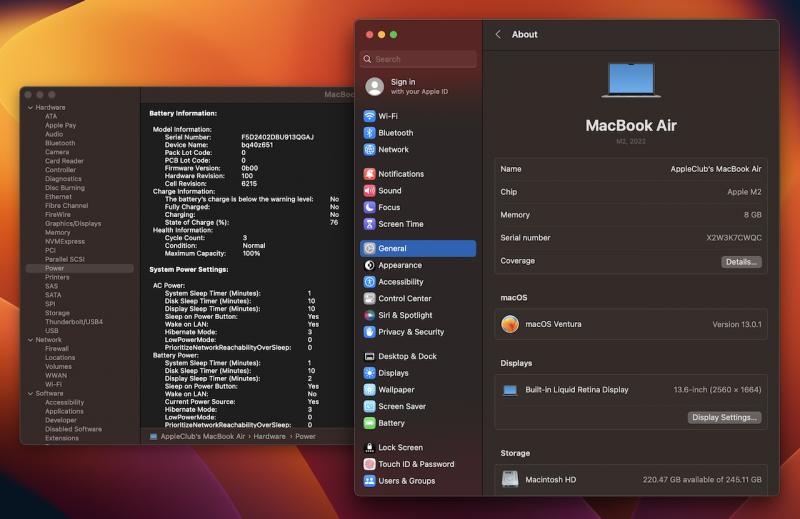Open Lock Screen icon
The height and width of the screenshot is (519, 800).
click(x=369, y=448)
